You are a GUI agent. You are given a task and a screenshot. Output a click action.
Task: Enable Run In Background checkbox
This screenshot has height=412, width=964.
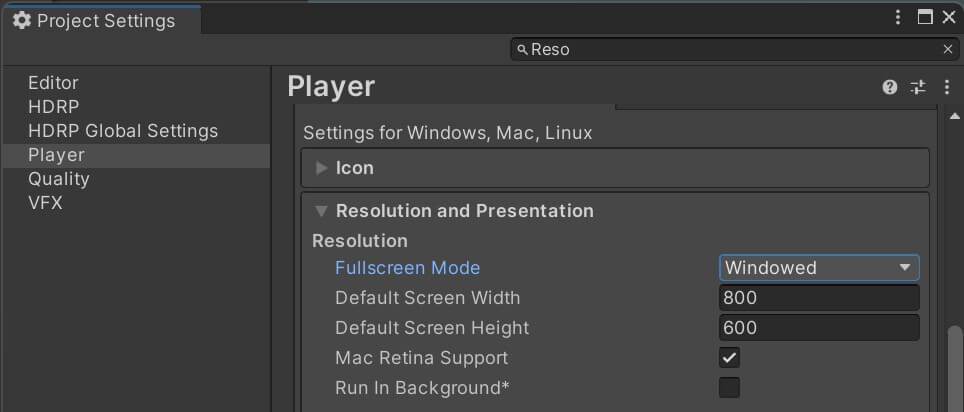(729, 387)
